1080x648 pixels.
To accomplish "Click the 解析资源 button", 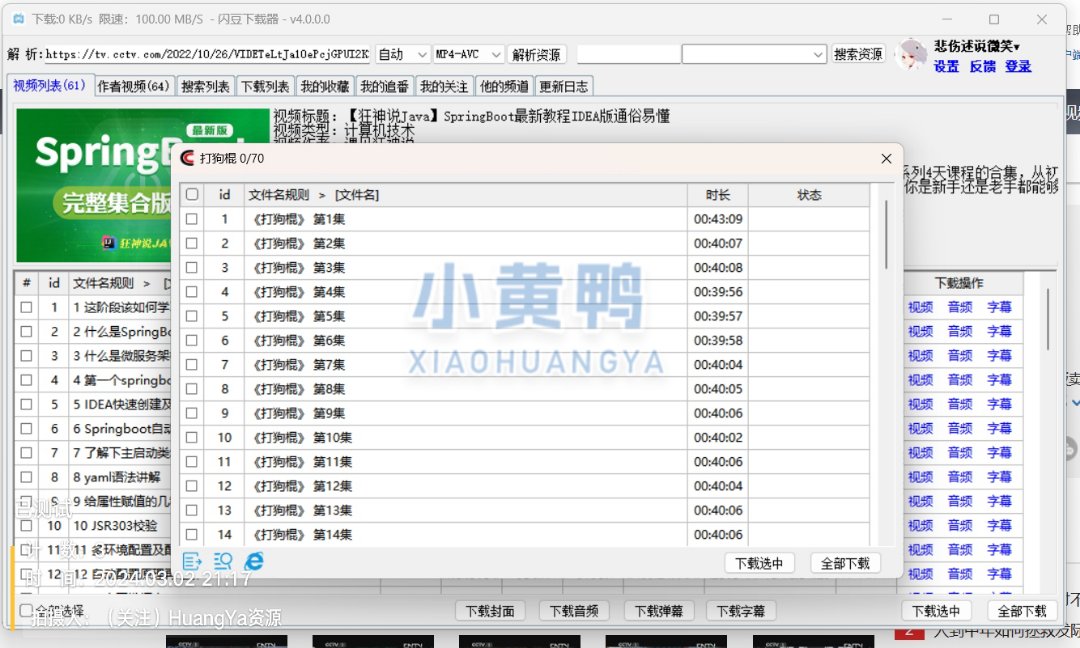I will coord(537,54).
